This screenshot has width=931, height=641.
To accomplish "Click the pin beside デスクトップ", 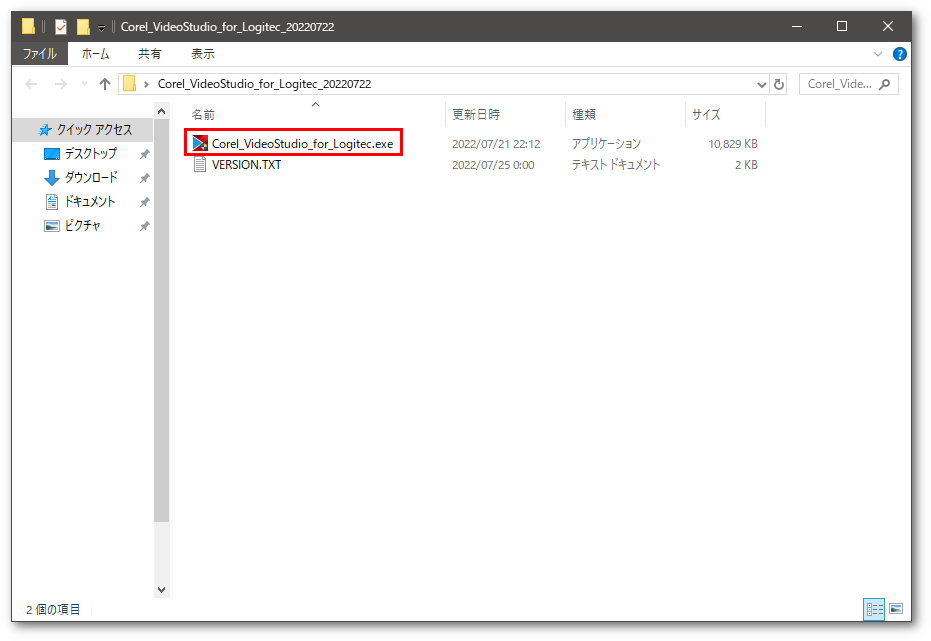I will pos(144,154).
